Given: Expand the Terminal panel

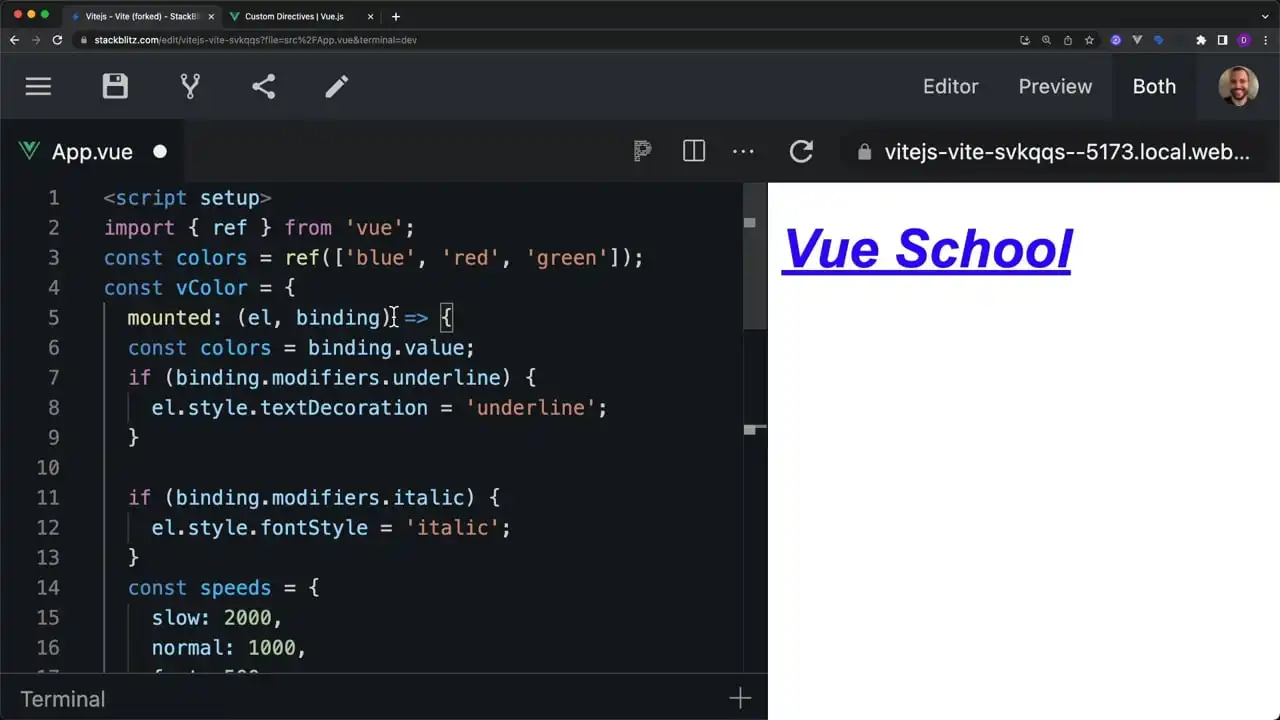Looking at the screenshot, I should 62,699.
